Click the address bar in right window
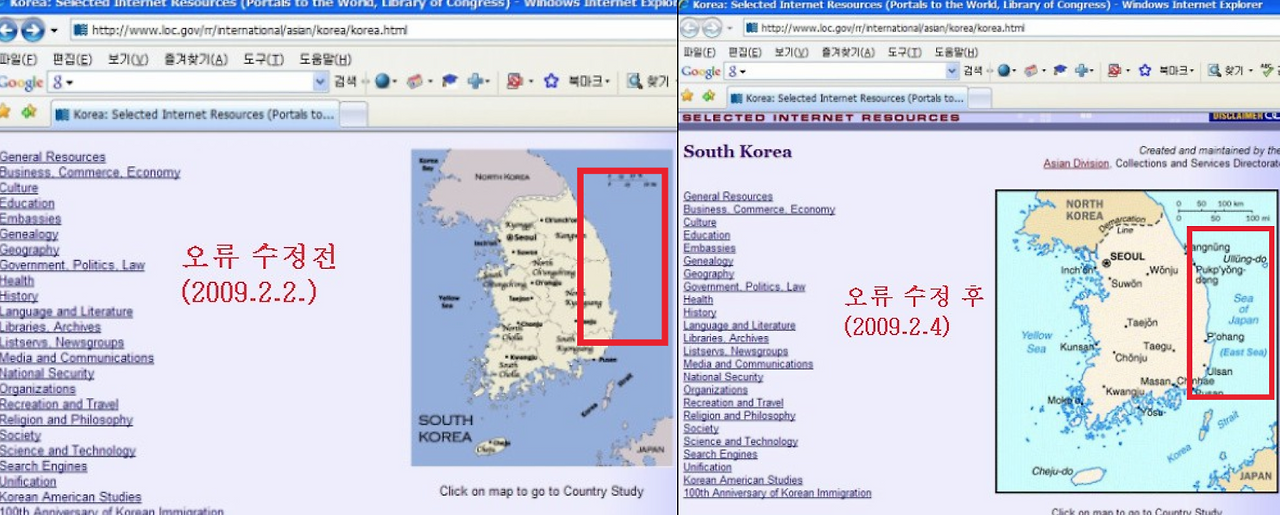This screenshot has height=515, width=1280. pos(1010,28)
